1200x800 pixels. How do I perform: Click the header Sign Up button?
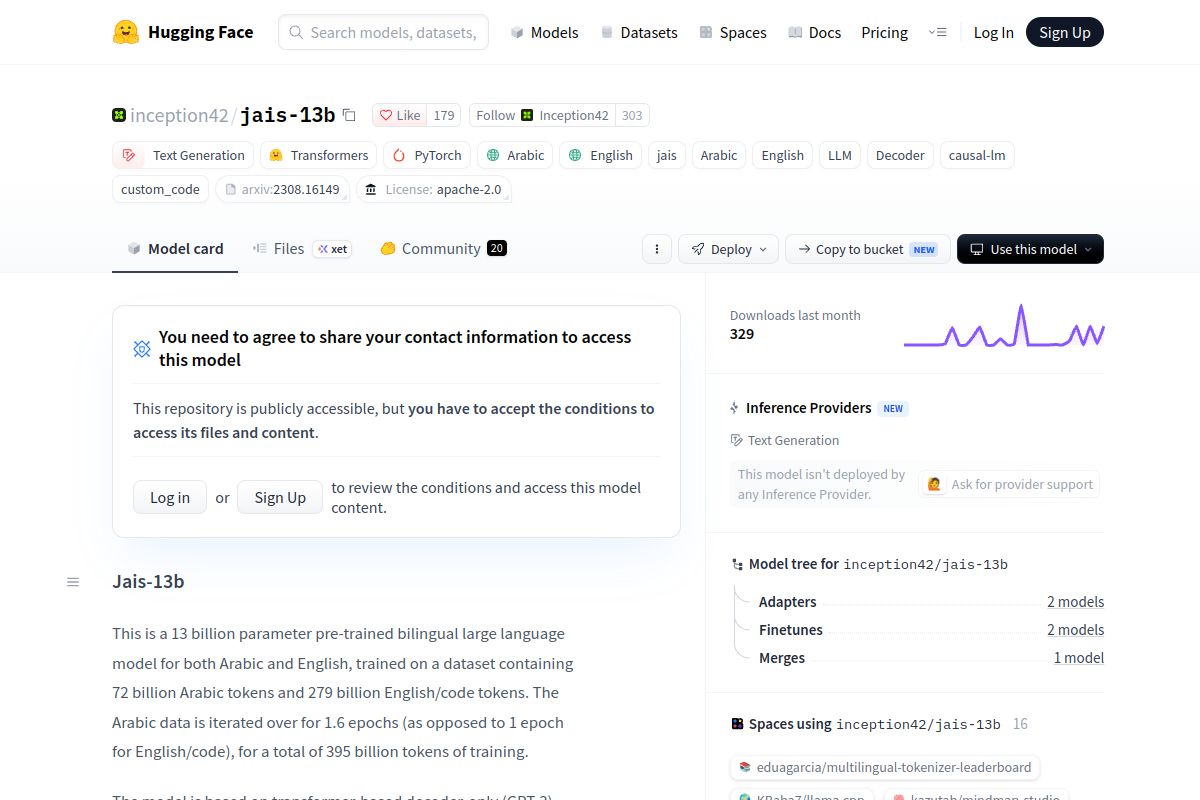1065,32
